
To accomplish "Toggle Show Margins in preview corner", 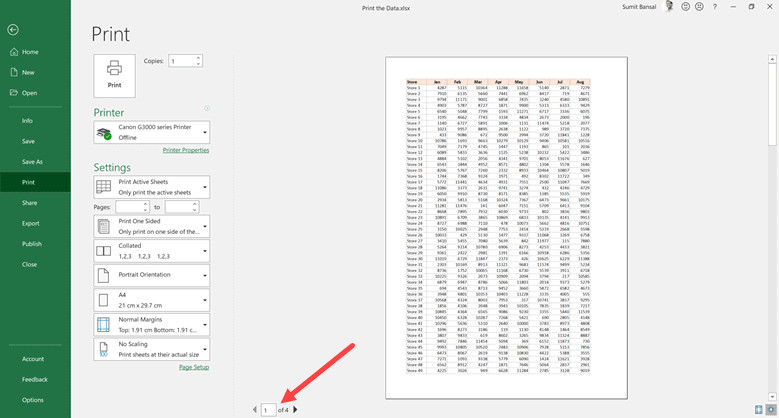I will [760, 410].
